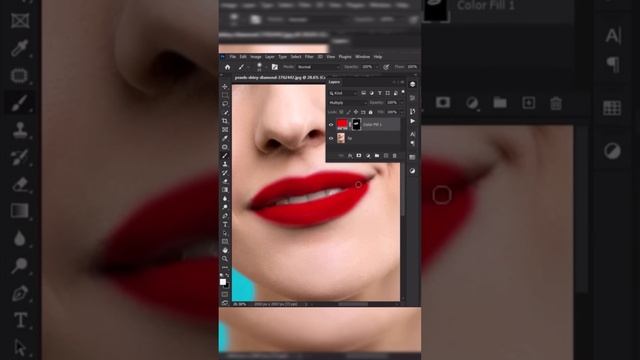Open the Window menu
This screenshot has height=360, width=640.
point(362,57)
